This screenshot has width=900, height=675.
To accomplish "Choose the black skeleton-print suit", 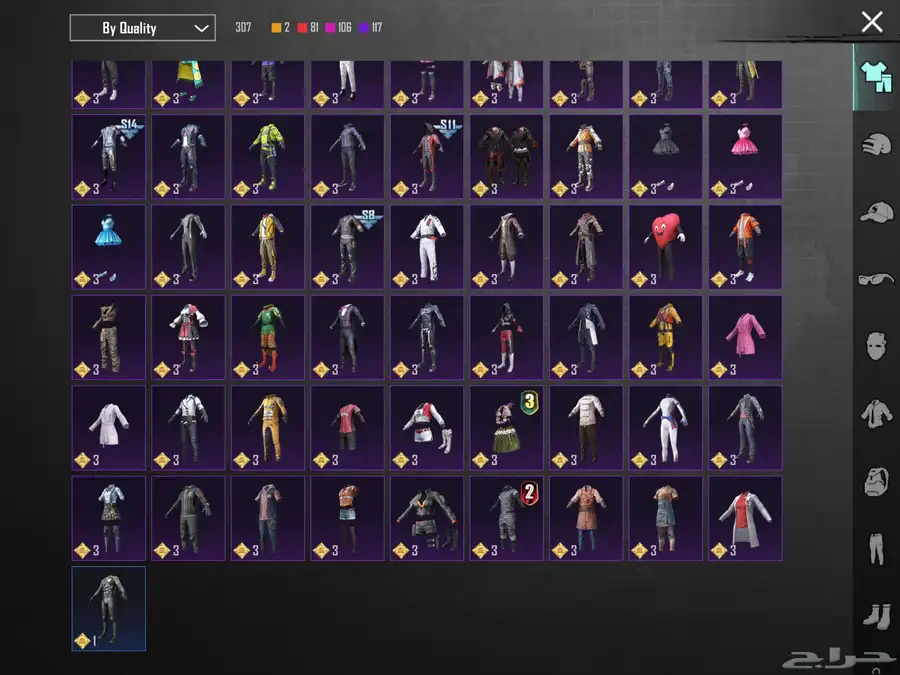I will pyautogui.click(x=427, y=338).
